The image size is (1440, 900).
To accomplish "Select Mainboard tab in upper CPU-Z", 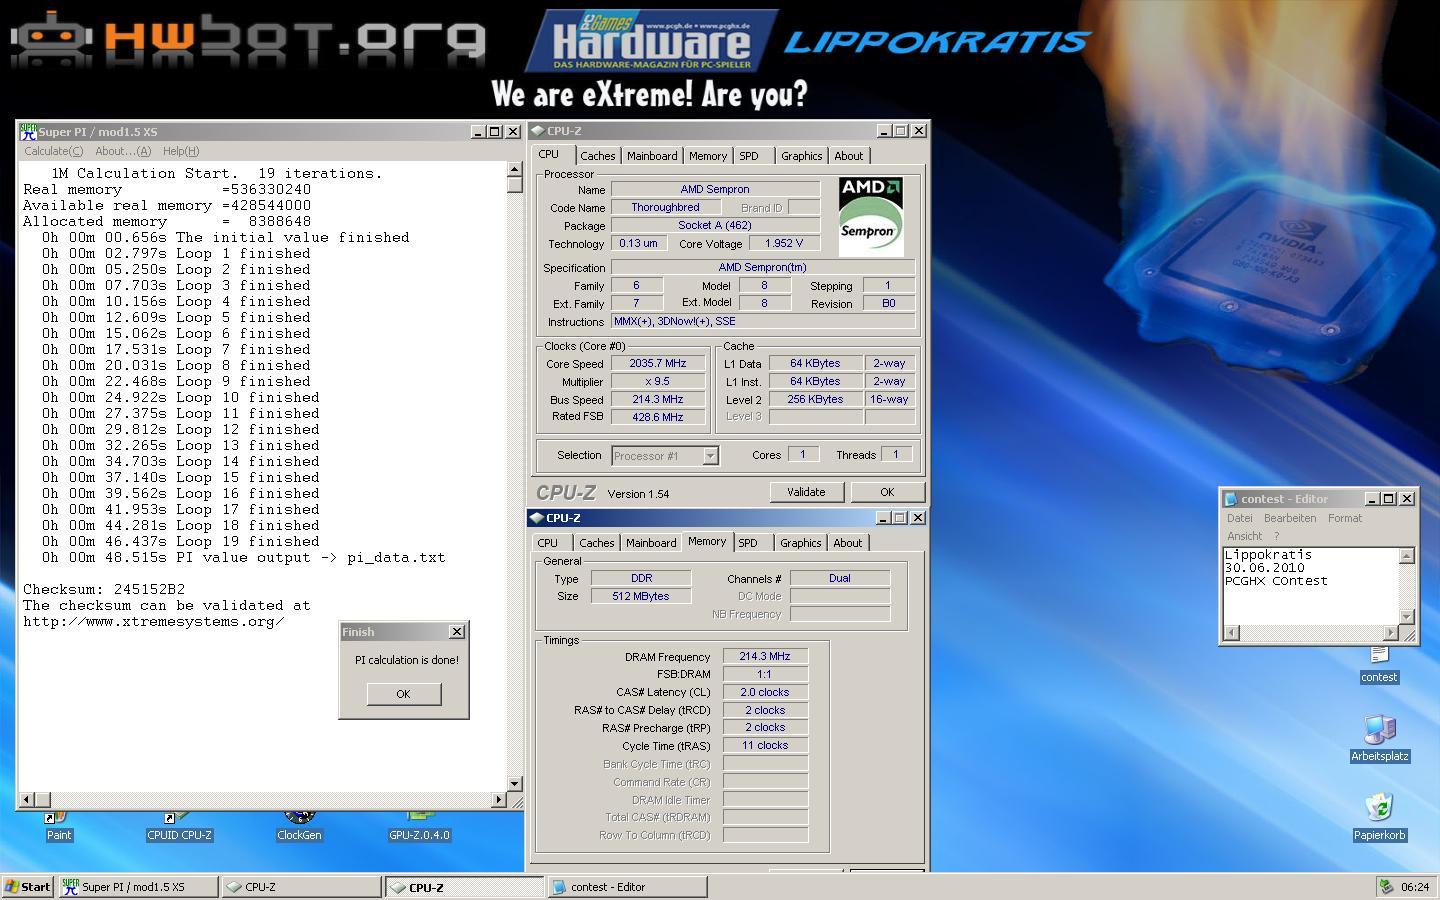I will (x=652, y=156).
